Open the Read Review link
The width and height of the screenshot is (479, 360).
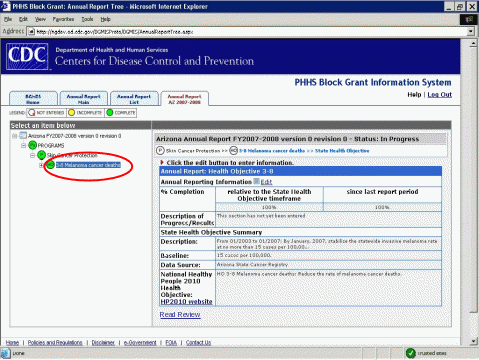click(180, 315)
